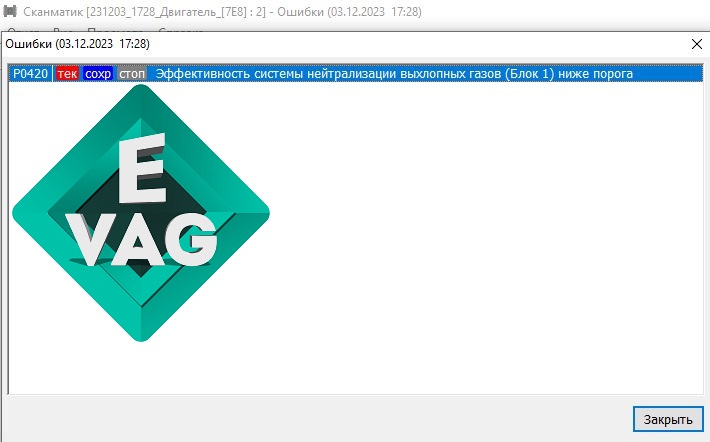Viewport: 710px width, 442px height.
Task: Close the Ошибки dialog with X
Action: (x=697, y=44)
